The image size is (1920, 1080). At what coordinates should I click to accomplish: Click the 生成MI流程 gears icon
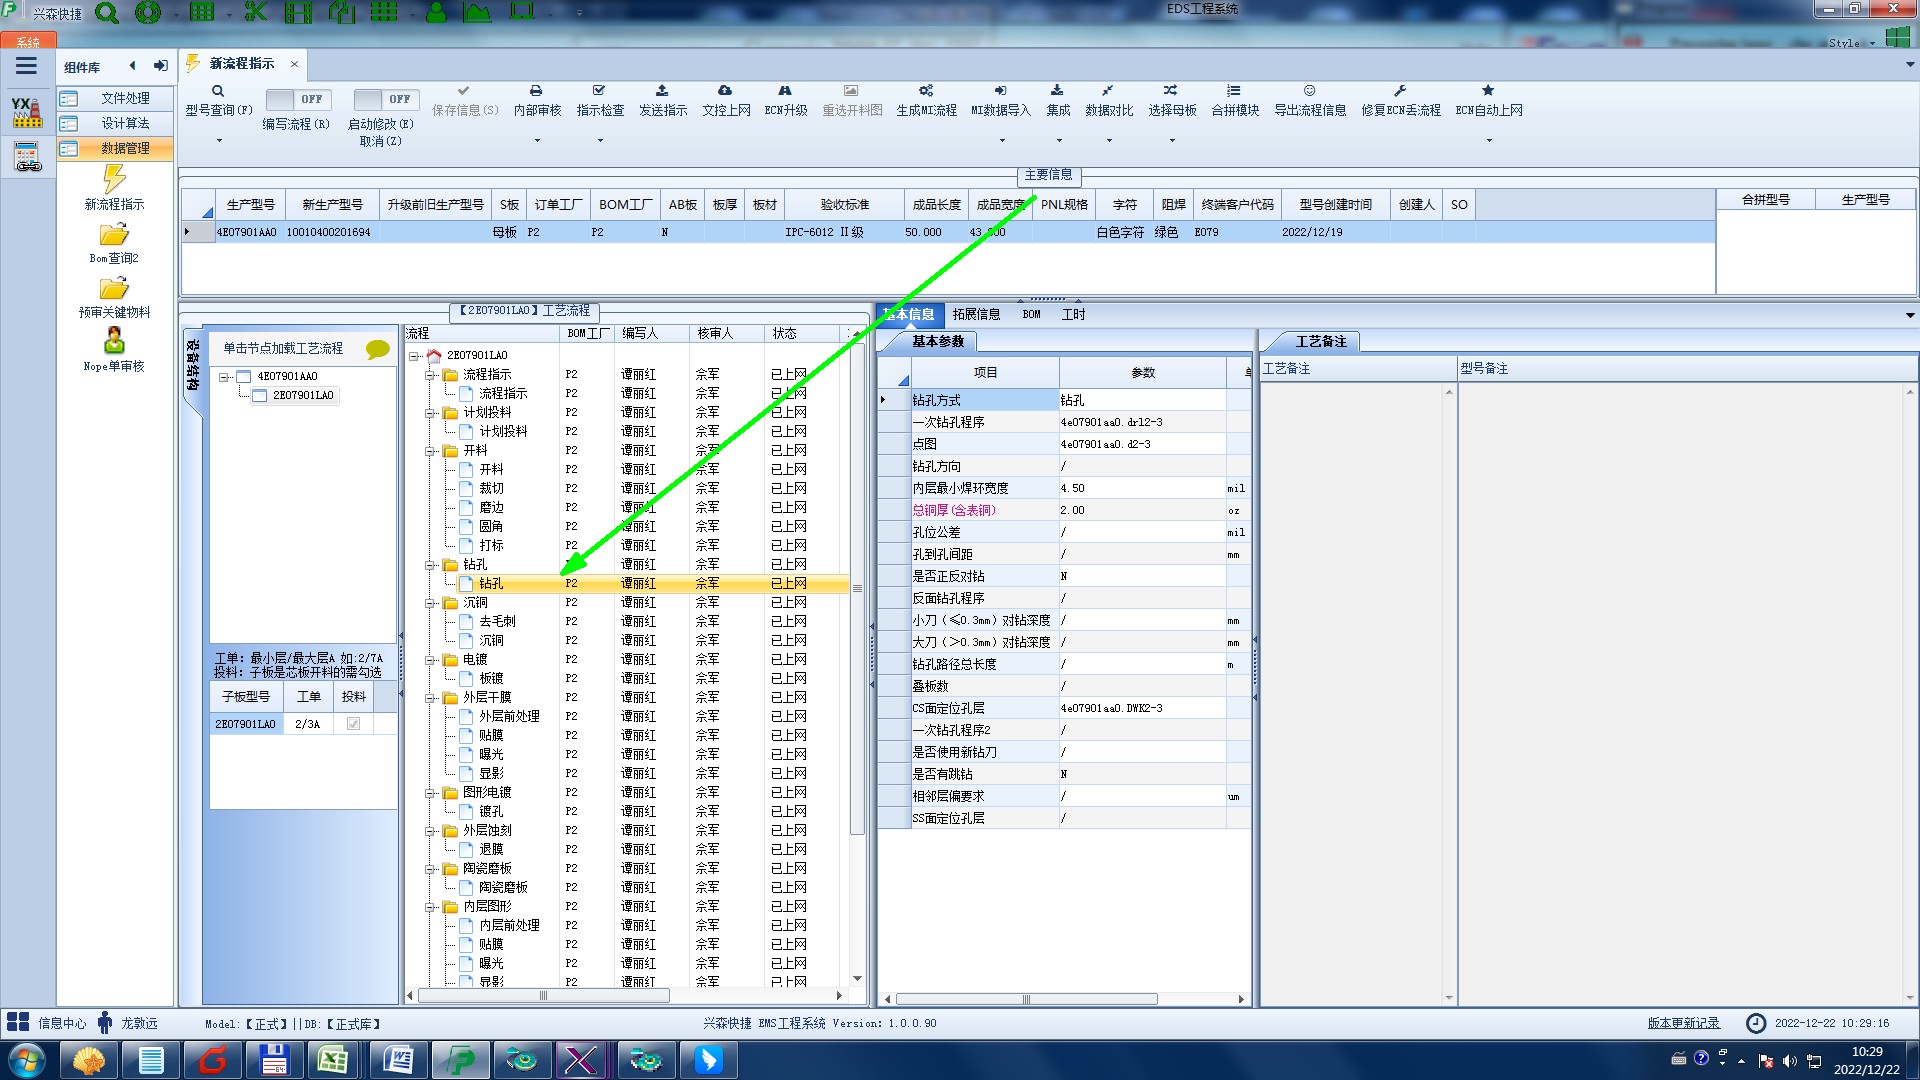click(926, 91)
